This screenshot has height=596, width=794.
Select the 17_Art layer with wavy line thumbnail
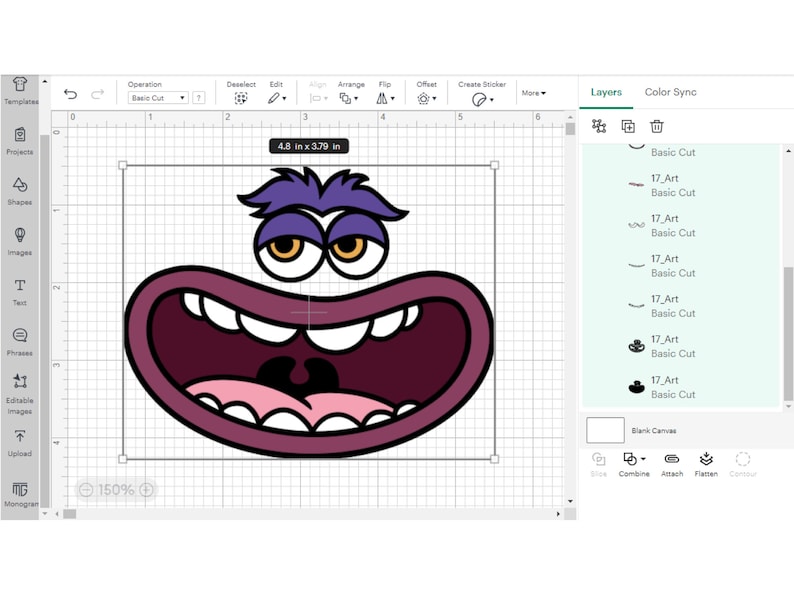(681, 225)
